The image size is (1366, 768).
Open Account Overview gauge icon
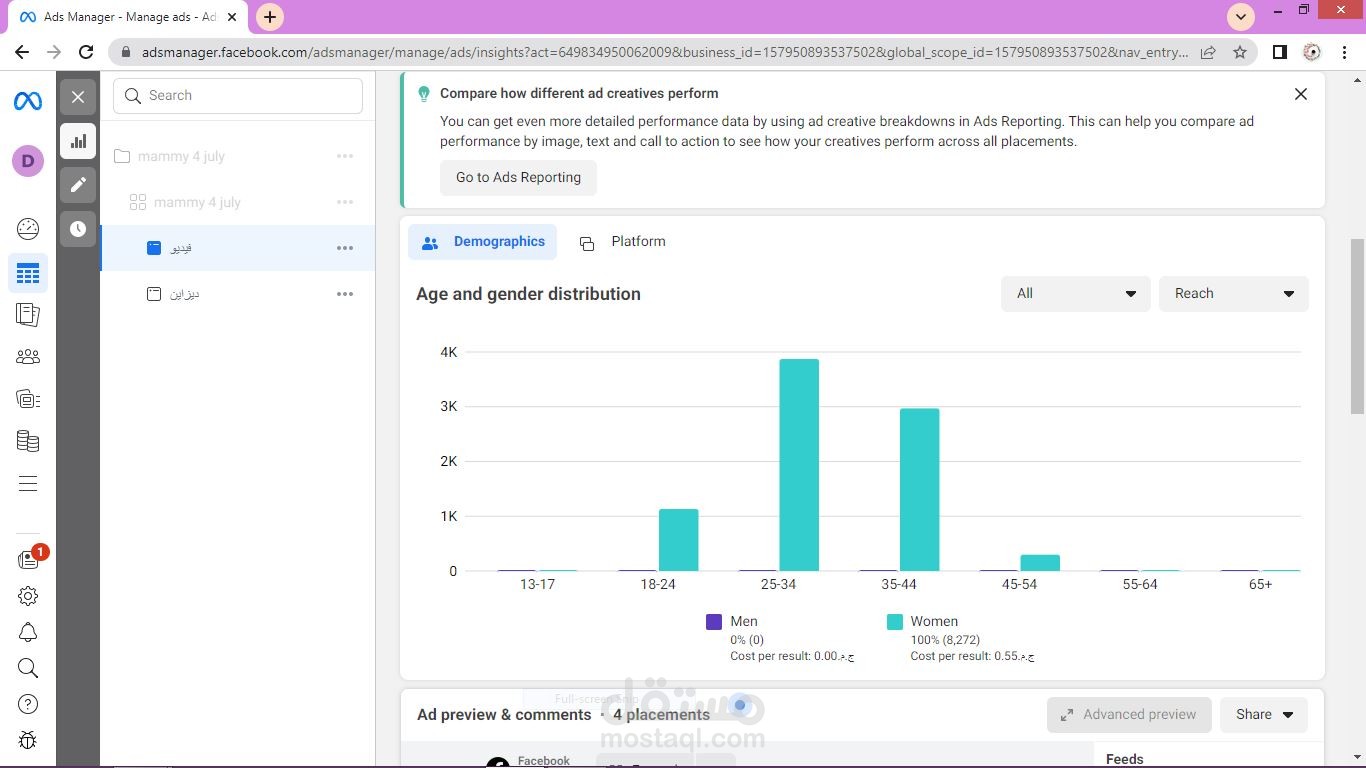click(x=28, y=229)
